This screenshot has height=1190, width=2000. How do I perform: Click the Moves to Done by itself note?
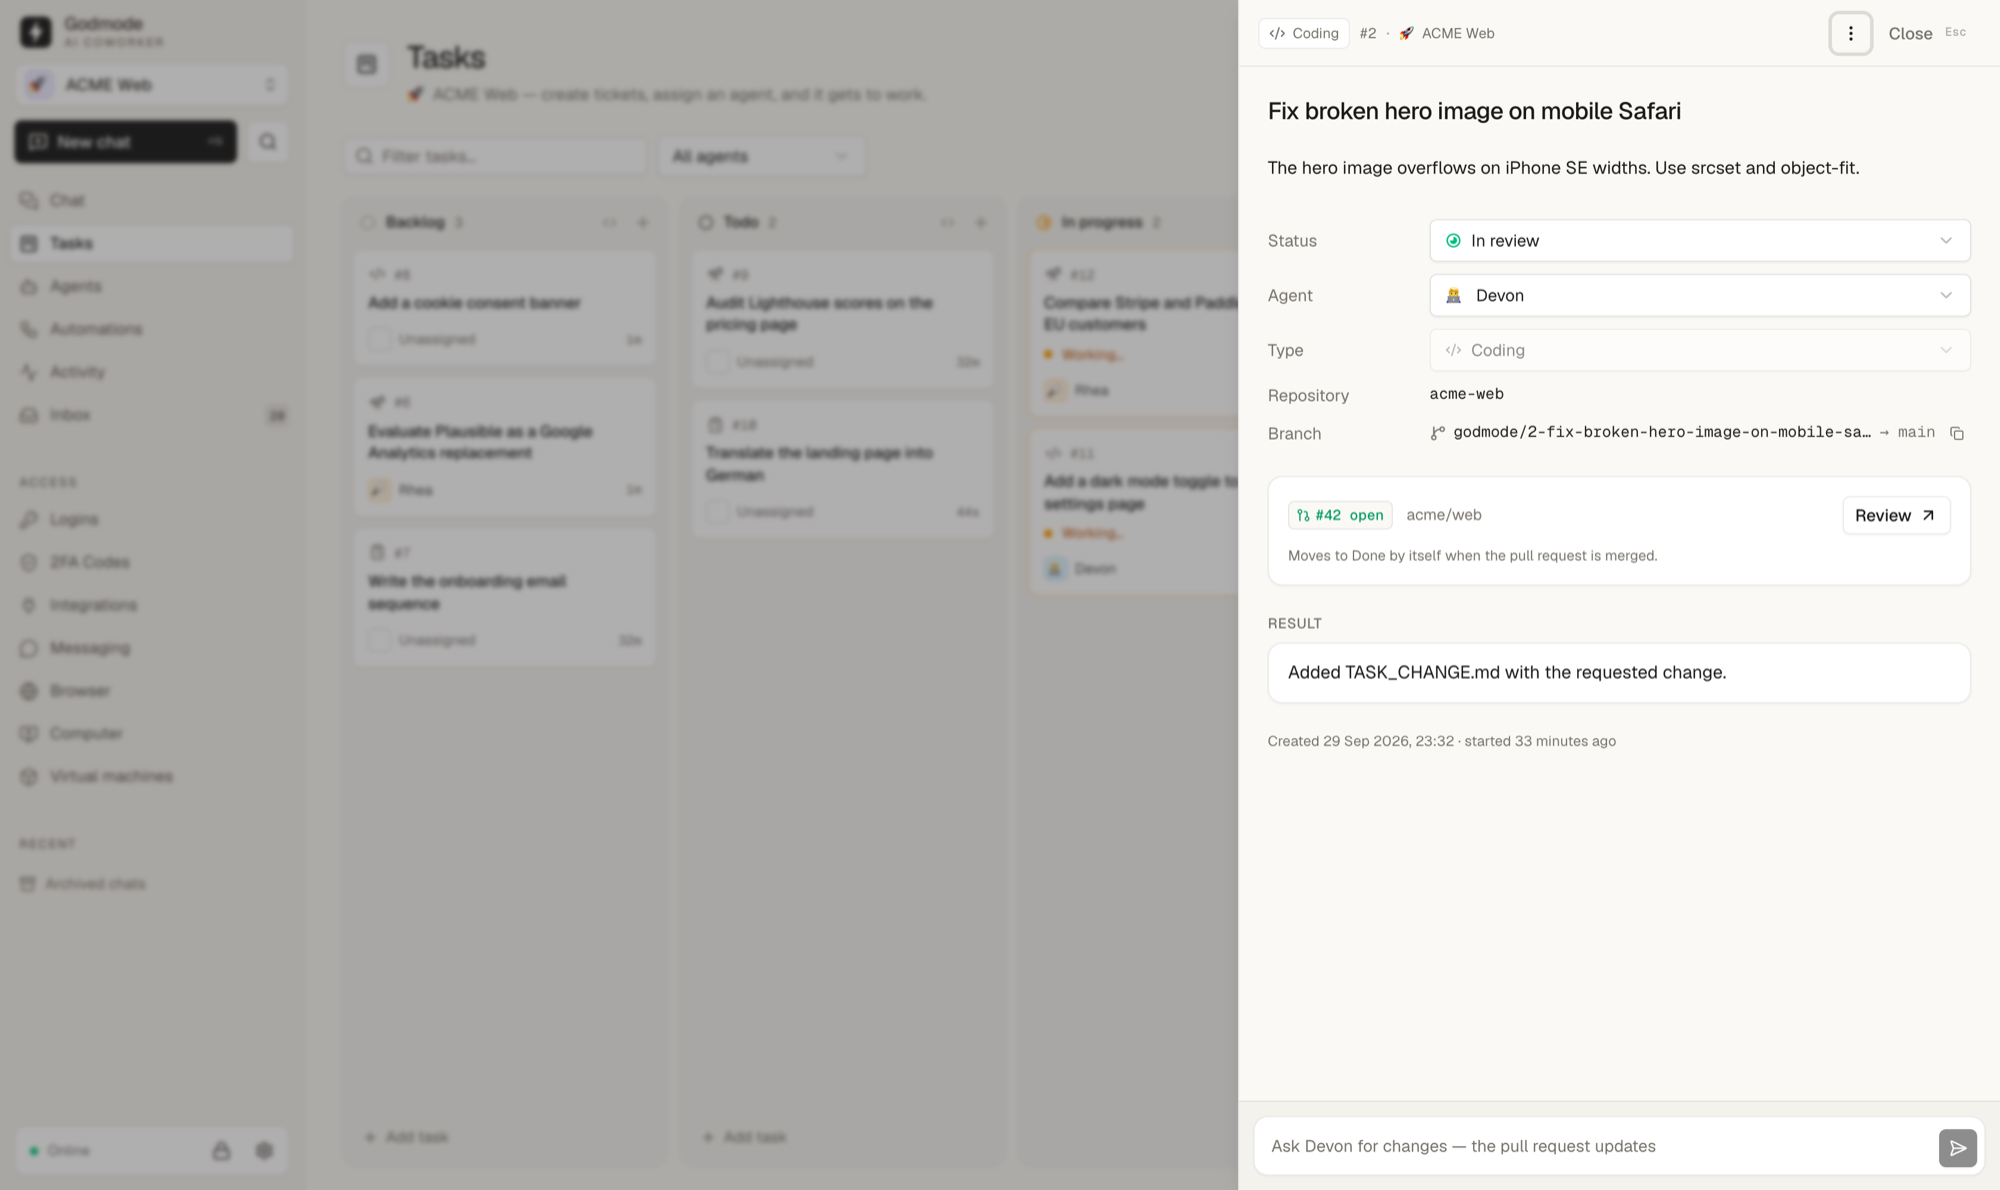pos(1472,555)
